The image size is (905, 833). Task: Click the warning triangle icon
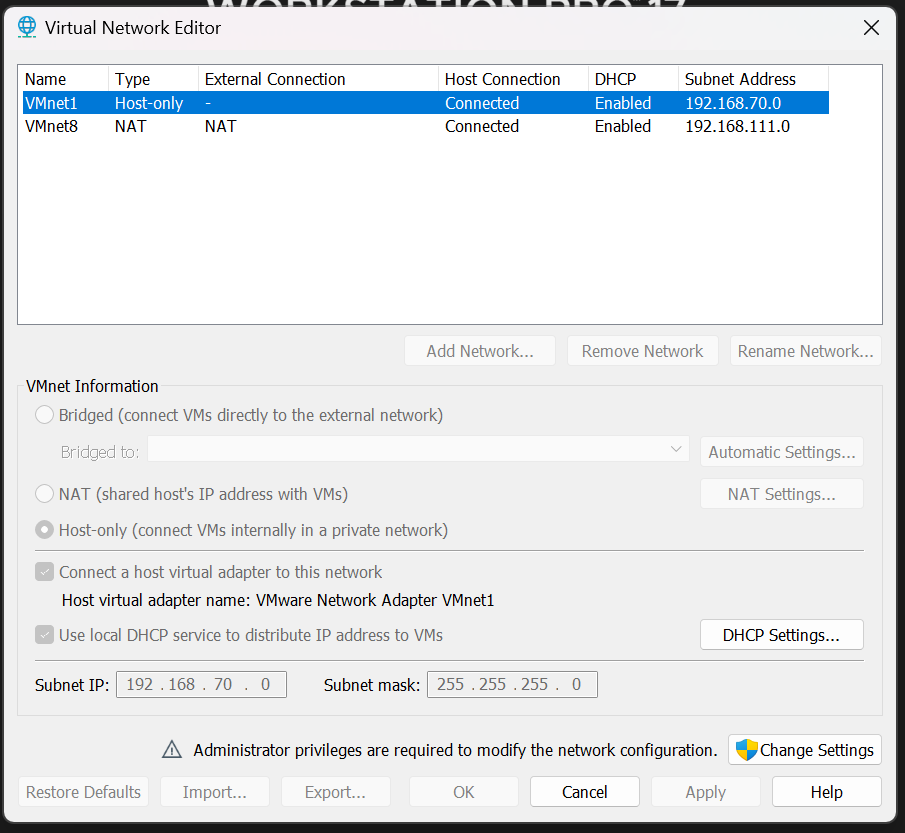tap(171, 749)
